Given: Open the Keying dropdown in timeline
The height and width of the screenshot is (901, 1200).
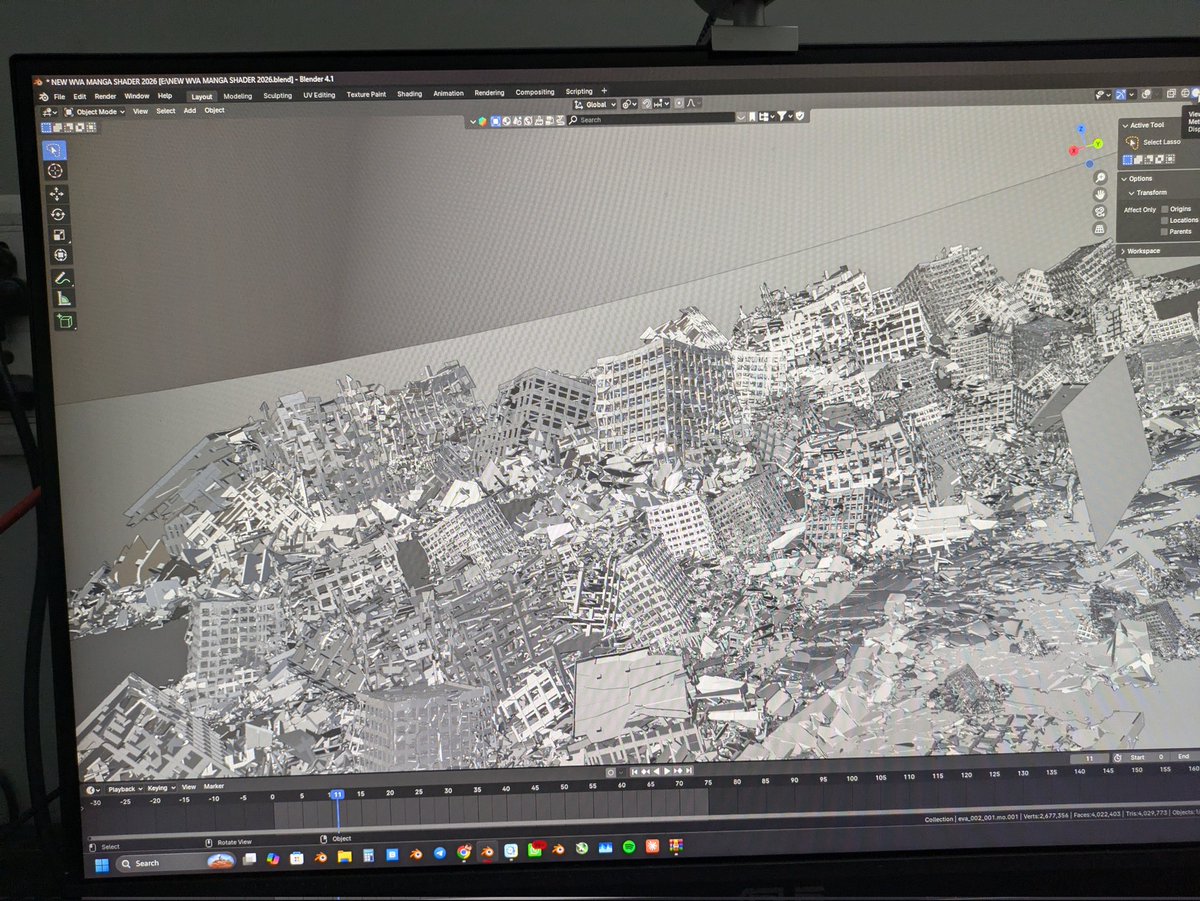Looking at the screenshot, I should (161, 788).
